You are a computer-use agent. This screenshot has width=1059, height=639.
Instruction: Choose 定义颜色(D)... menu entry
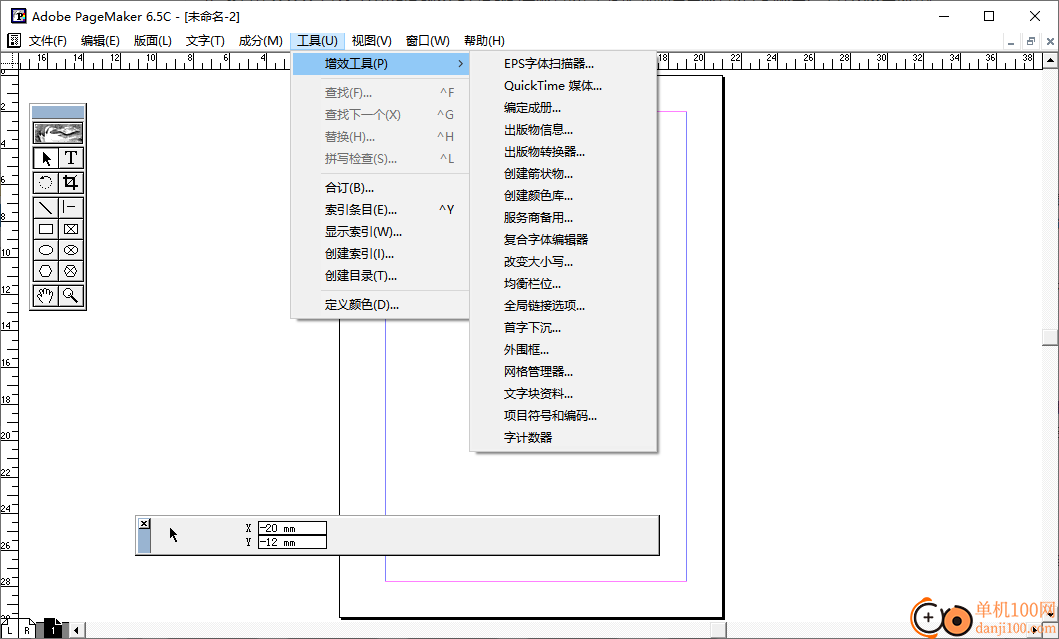click(380, 305)
